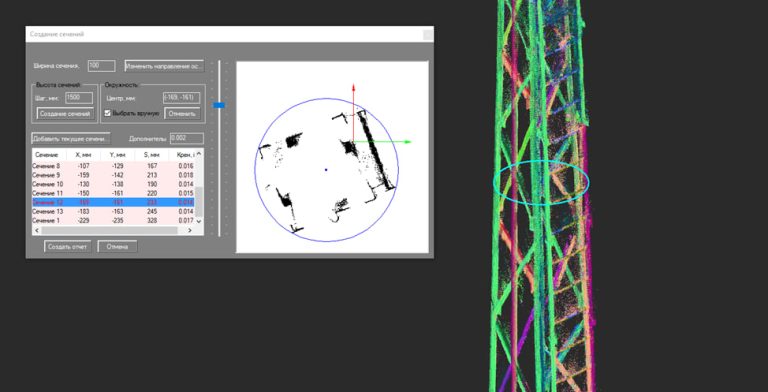768x392 pixels.
Task: Click the 'Y, мм' column header
Action: (x=118, y=155)
